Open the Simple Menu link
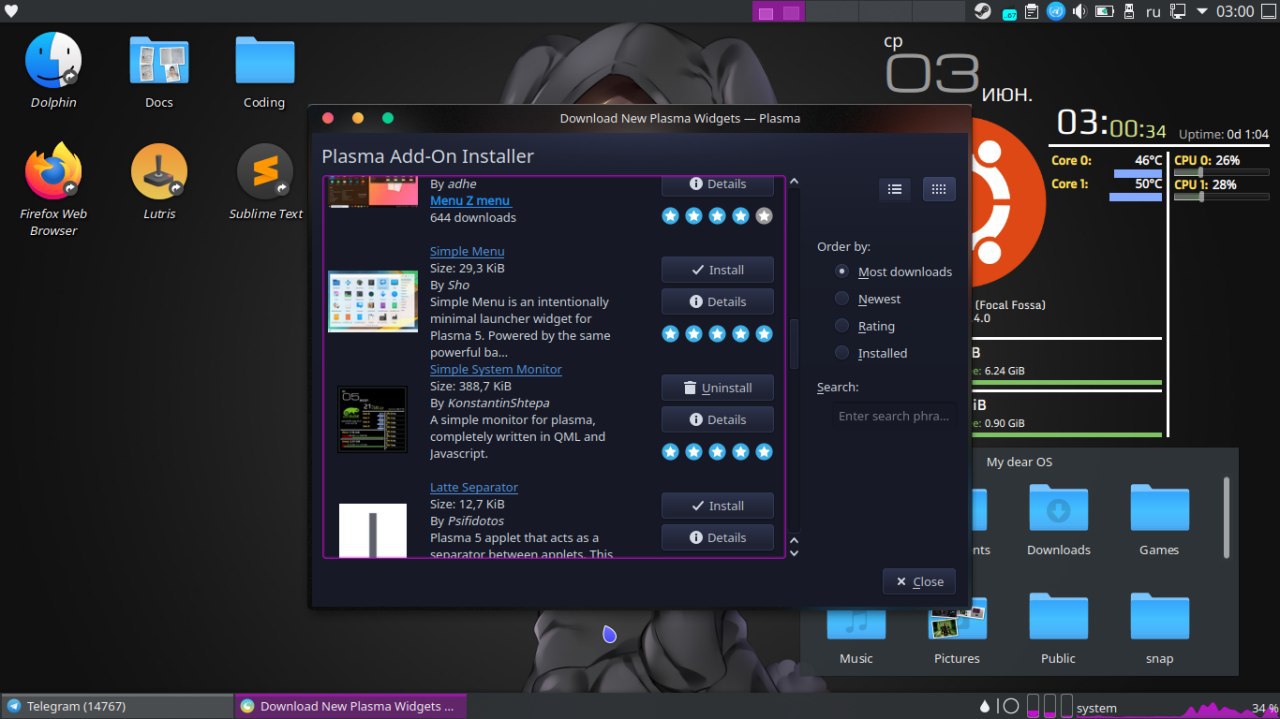Image resolution: width=1280 pixels, height=719 pixels. point(467,251)
